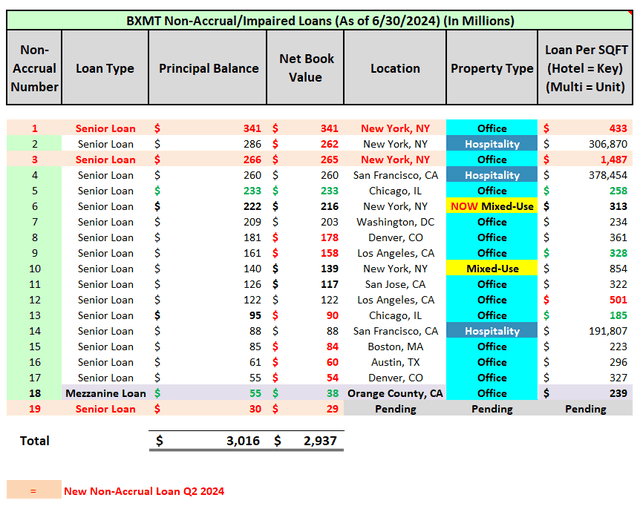Screen dimensions: 640x509
Task: Click total principal balance 3,016
Action: 243,441
